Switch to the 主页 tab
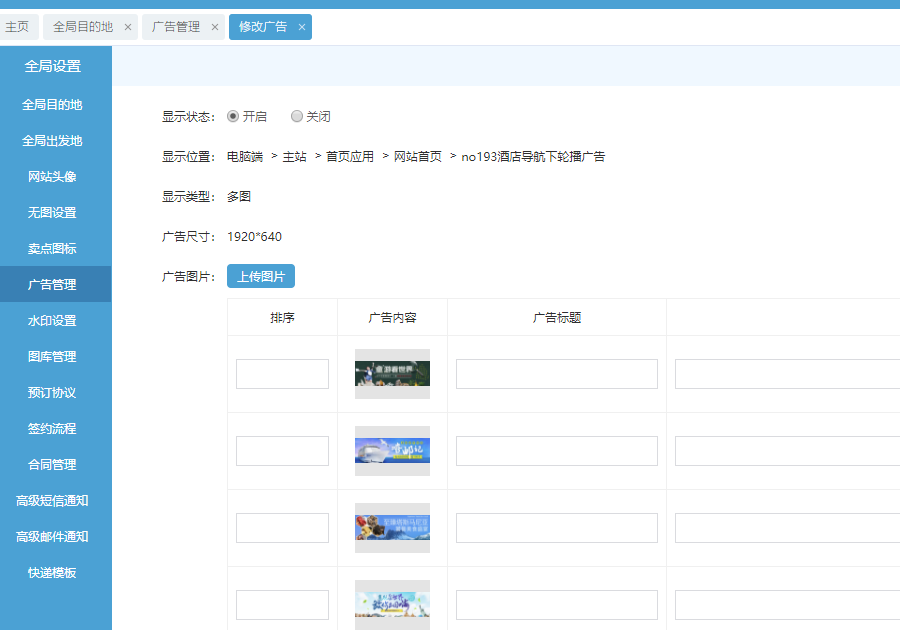The height and width of the screenshot is (630, 900). point(17,27)
